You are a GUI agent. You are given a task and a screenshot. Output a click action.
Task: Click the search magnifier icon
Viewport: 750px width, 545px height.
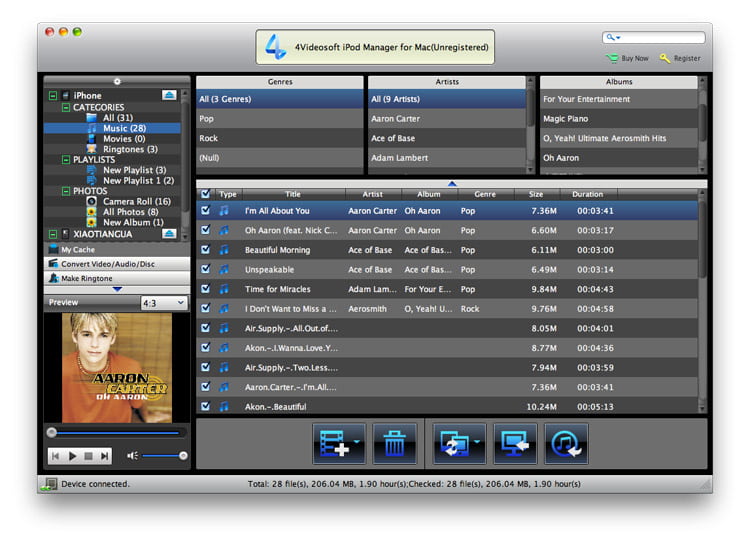pos(610,37)
